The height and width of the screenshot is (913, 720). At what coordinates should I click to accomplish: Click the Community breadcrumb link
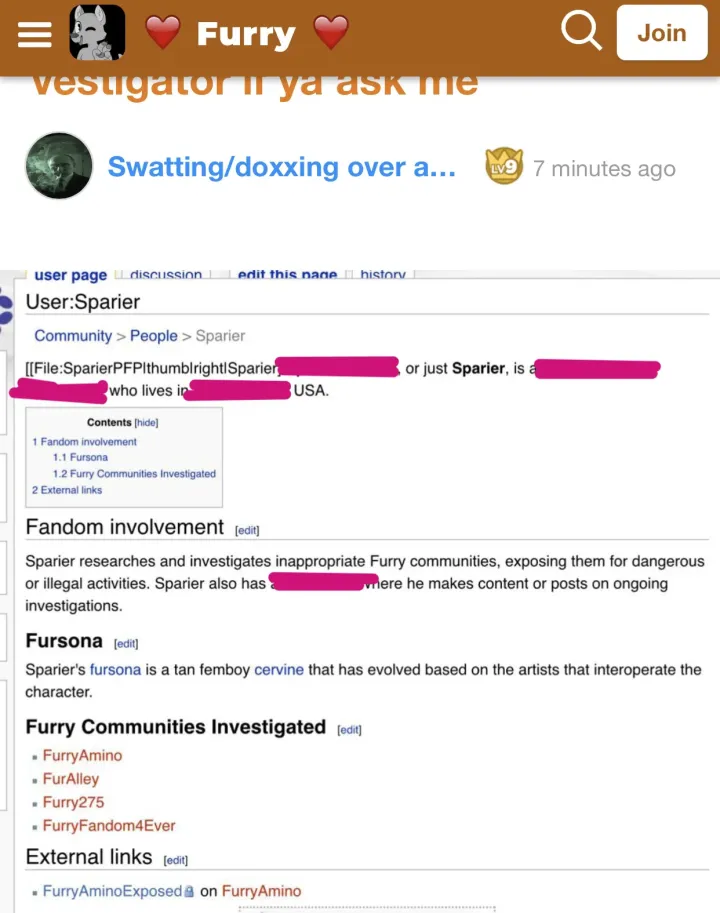point(73,336)
